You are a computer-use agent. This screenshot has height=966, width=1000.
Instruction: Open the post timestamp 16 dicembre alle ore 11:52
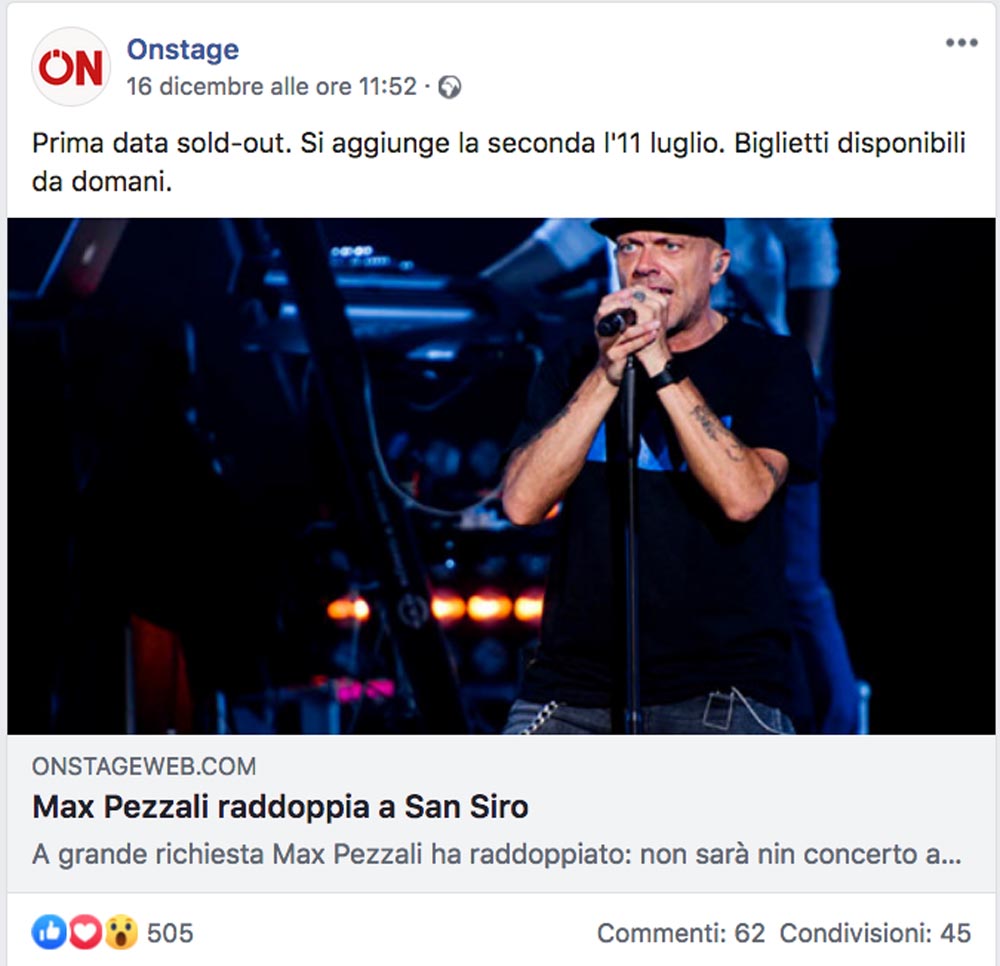coord(272,86)
